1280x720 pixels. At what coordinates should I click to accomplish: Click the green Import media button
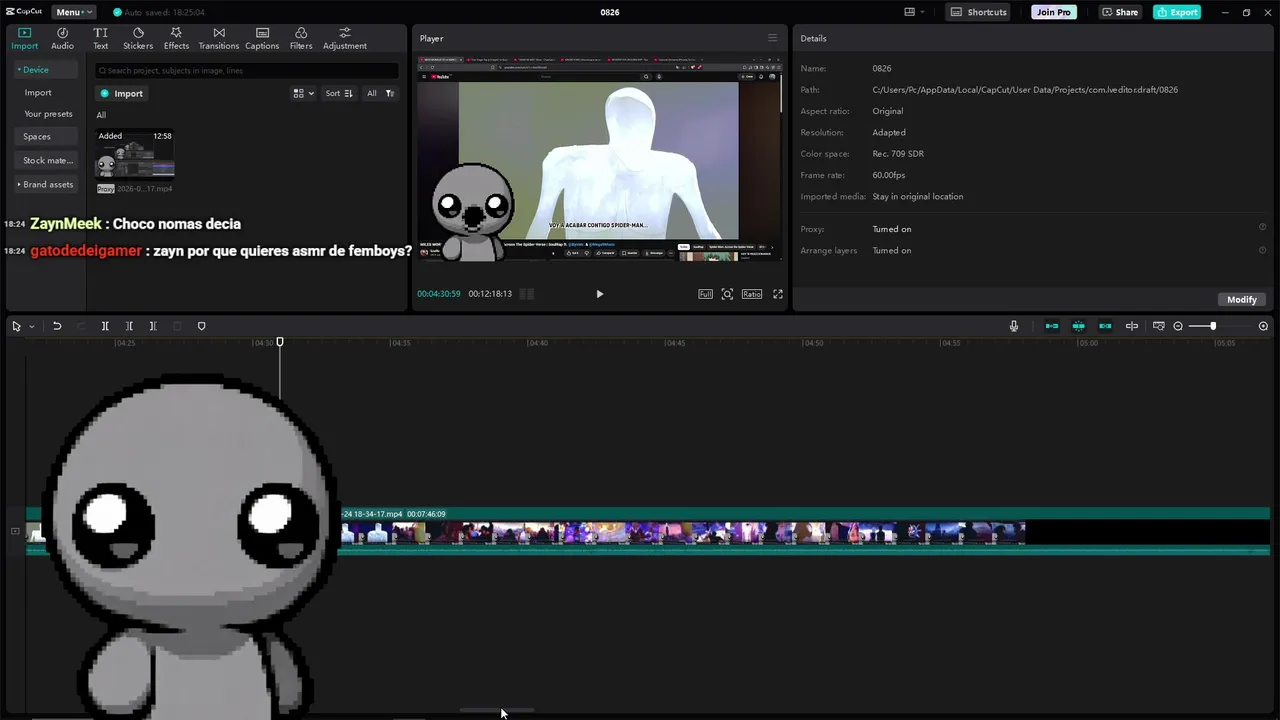pyautogui.click(x=122, y=94)
